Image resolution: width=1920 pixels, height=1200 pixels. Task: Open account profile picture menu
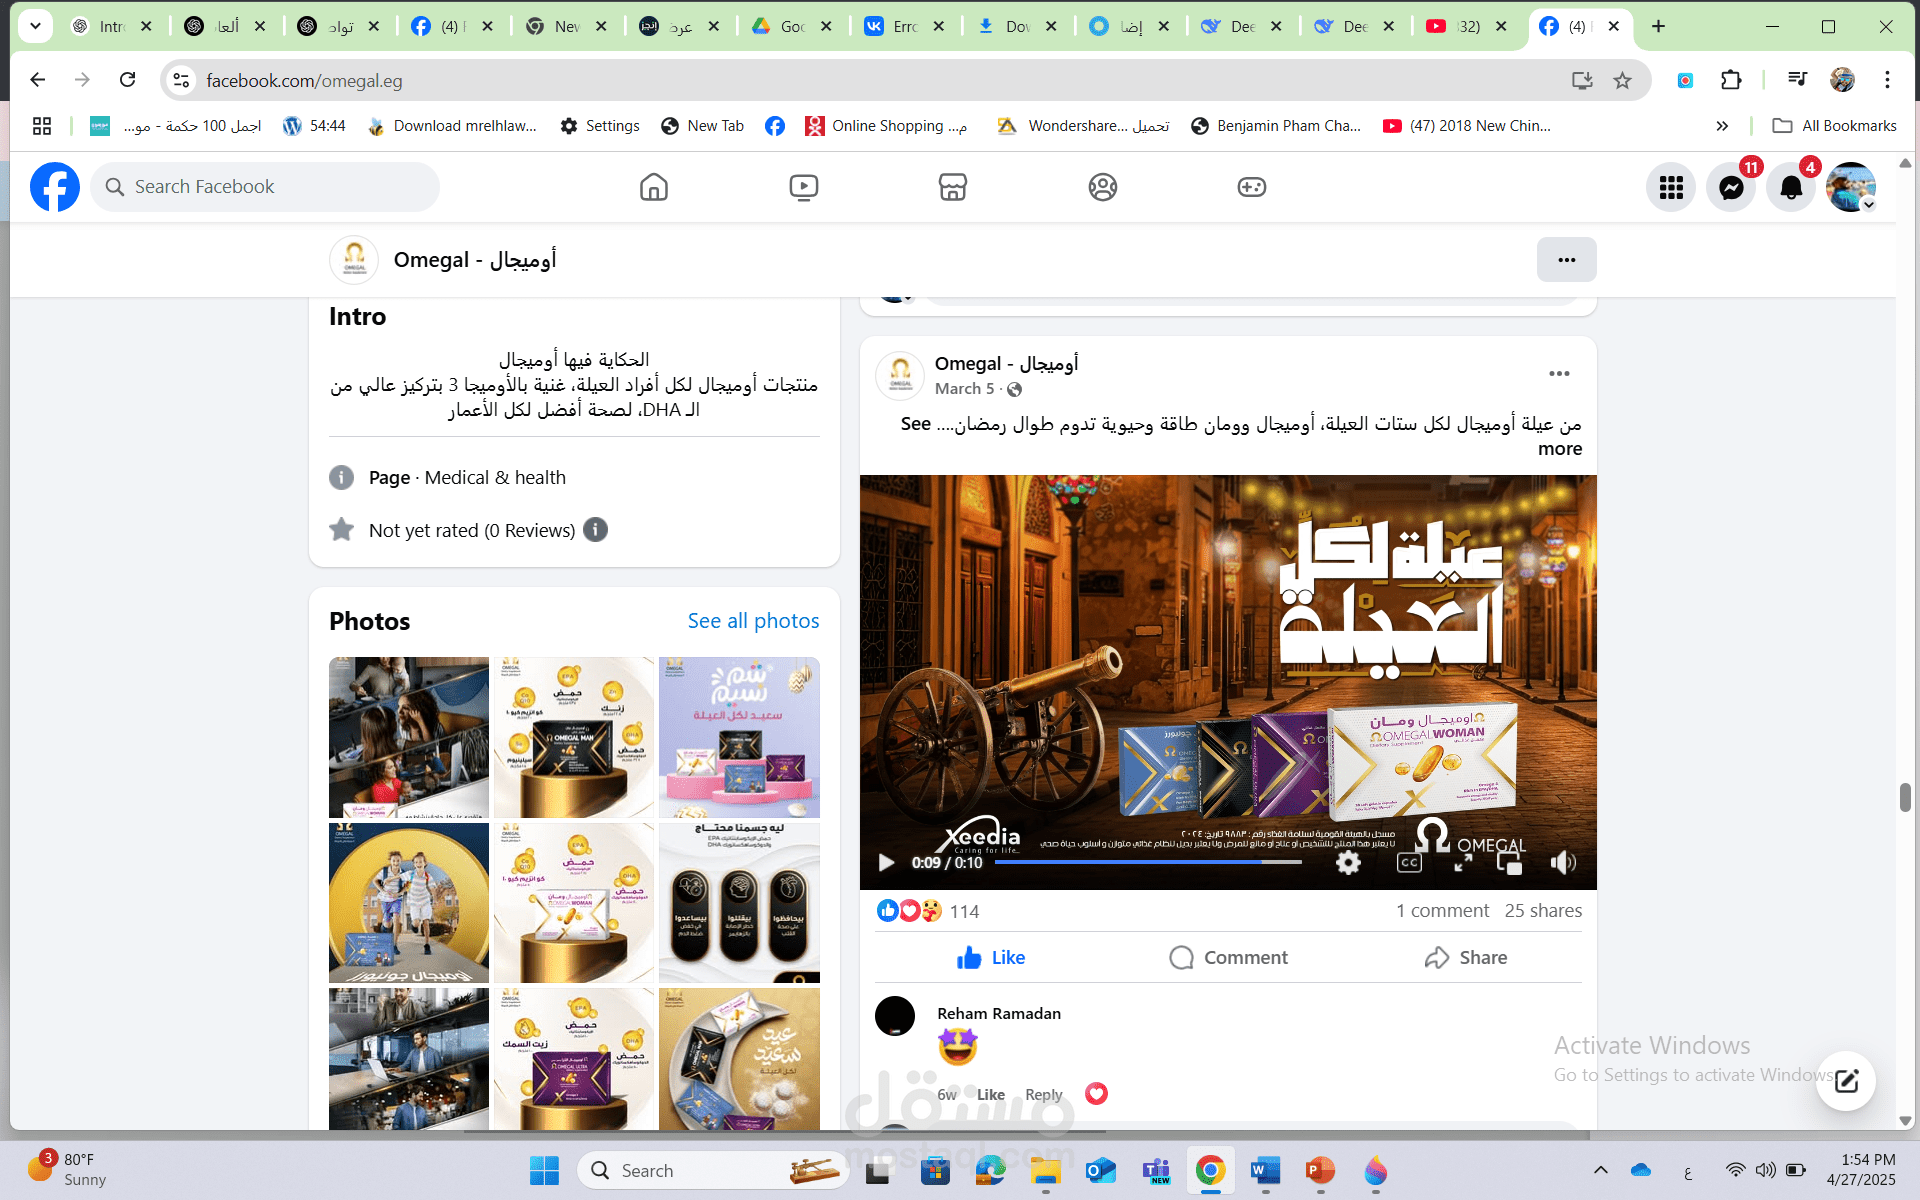pos(1851,187)
